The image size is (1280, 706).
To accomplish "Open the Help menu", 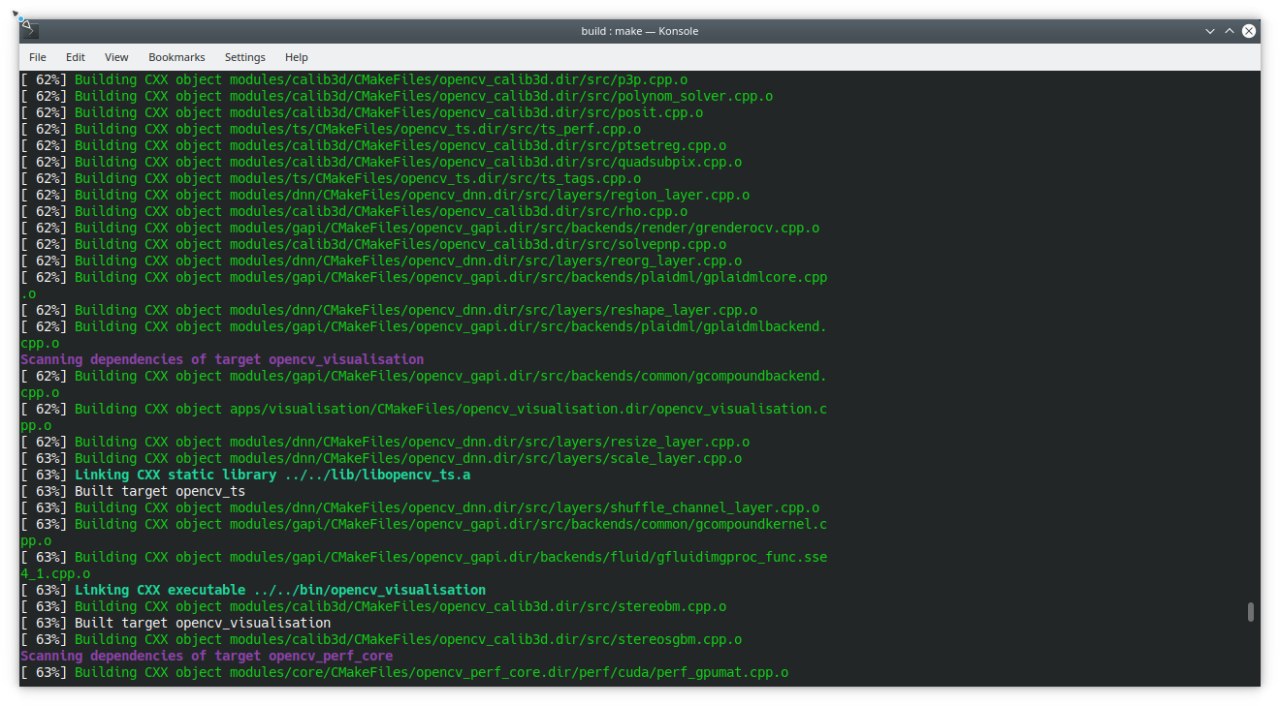I will point(296,57).
